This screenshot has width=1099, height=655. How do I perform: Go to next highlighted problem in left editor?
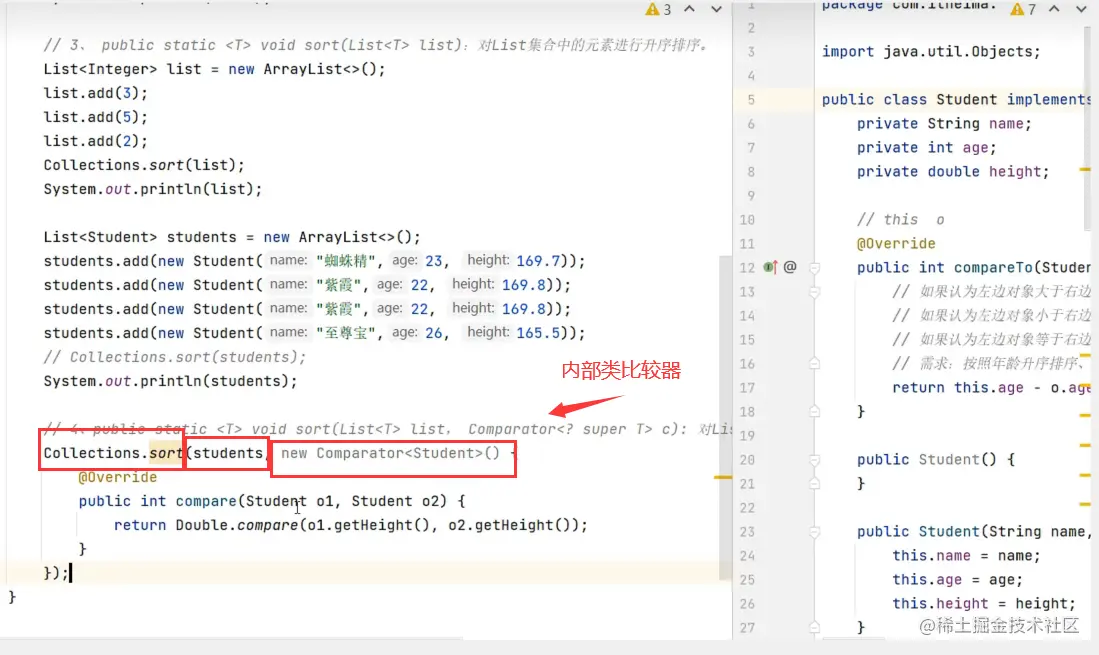click(716, 9)
